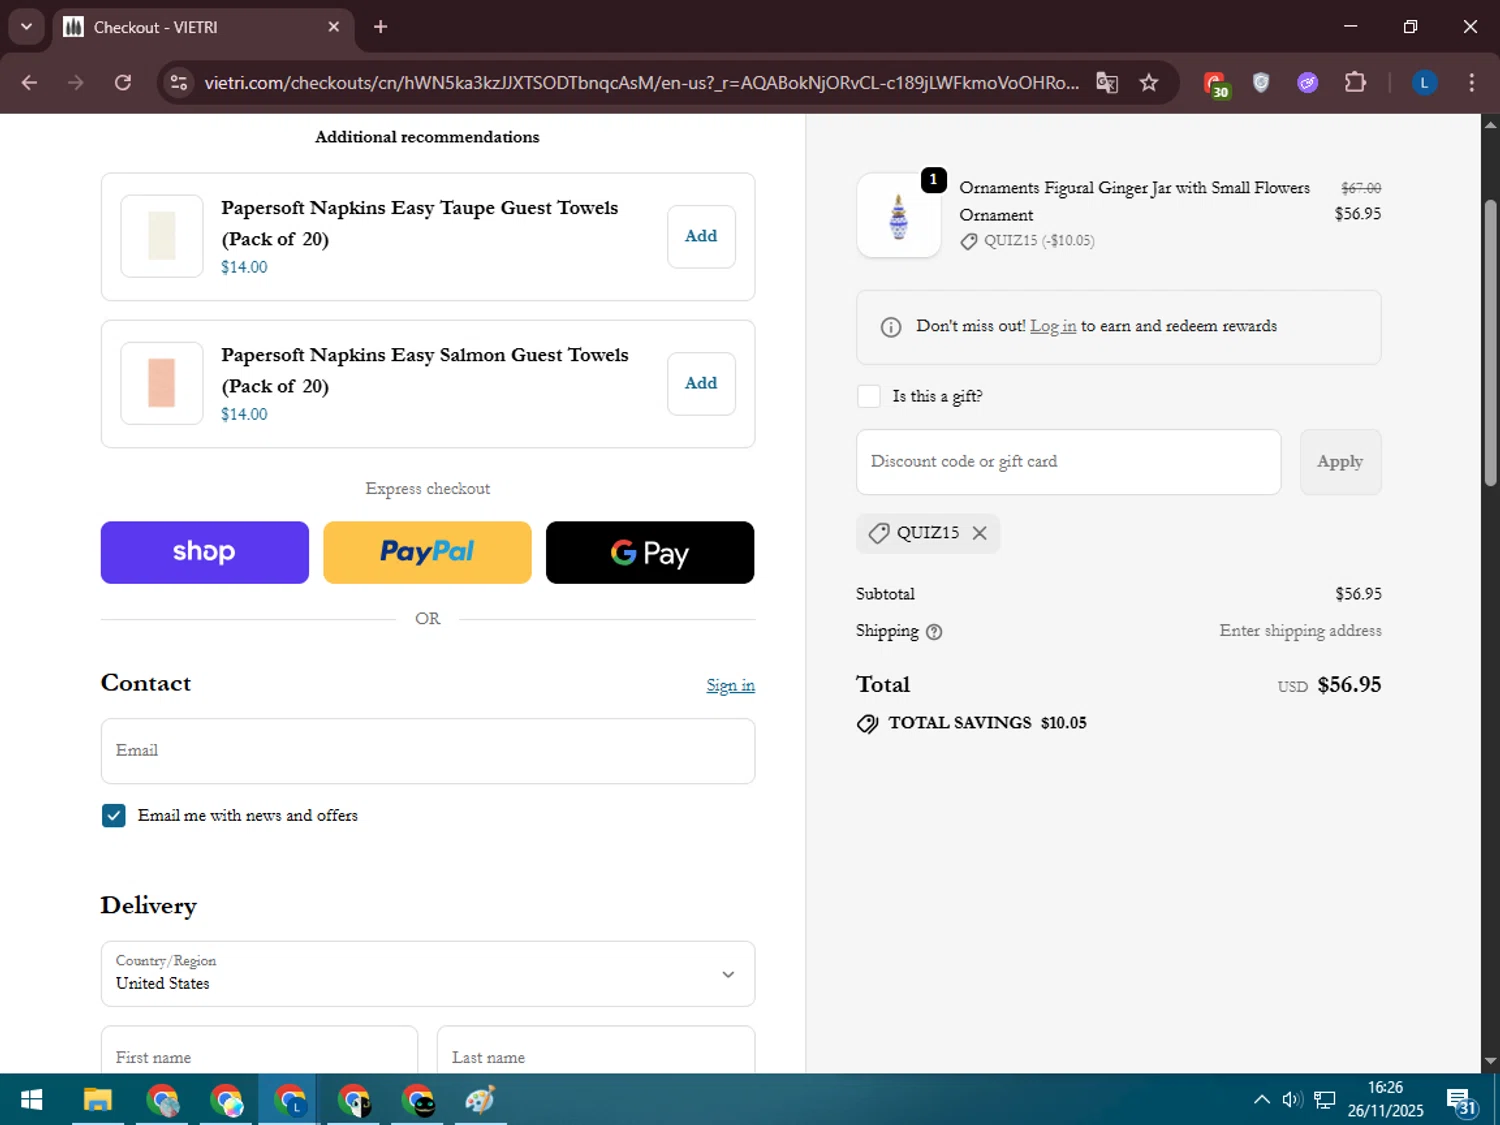Image resolution: width=1500 pixels, height=1125 pixels.
Task: Follow the Sign in link
Action: (x=730, y=685)
